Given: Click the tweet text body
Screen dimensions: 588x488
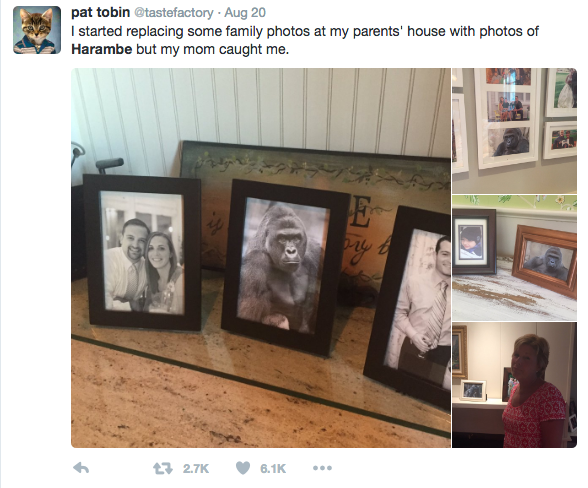Looking at the screenshot, I should coord(305,40).
